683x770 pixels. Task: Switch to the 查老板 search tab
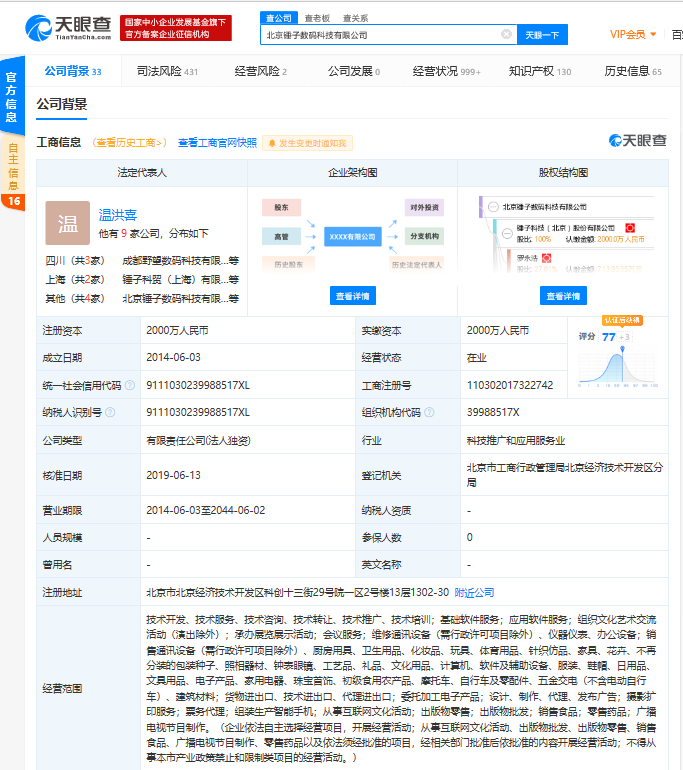pyautogui.click(x=317, y=18)
